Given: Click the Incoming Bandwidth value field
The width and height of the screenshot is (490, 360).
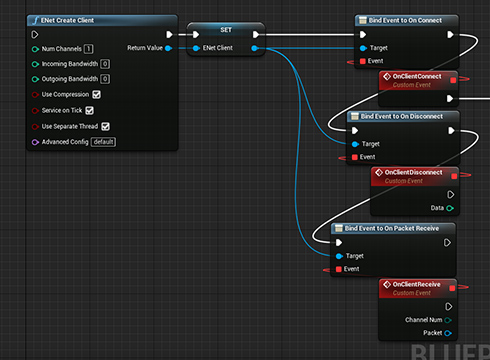Looking at the screenshot, I should click(x=105, y=64).
